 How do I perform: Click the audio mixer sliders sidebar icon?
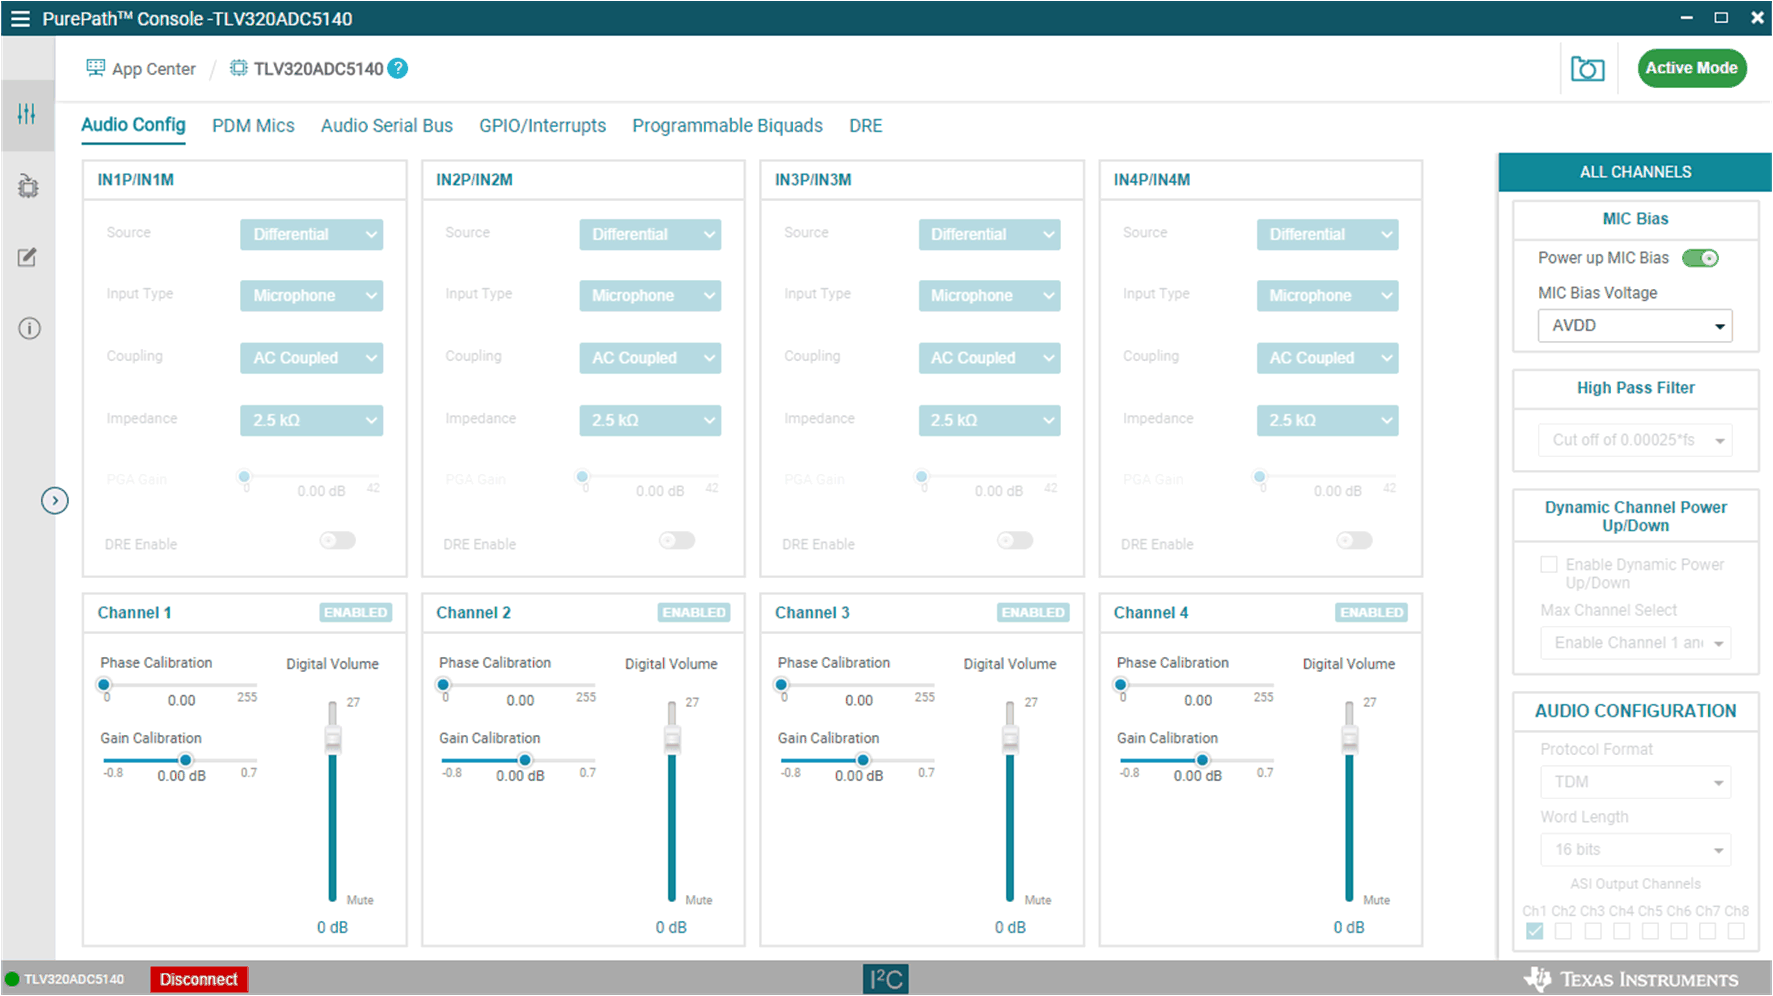click(27, 114)
